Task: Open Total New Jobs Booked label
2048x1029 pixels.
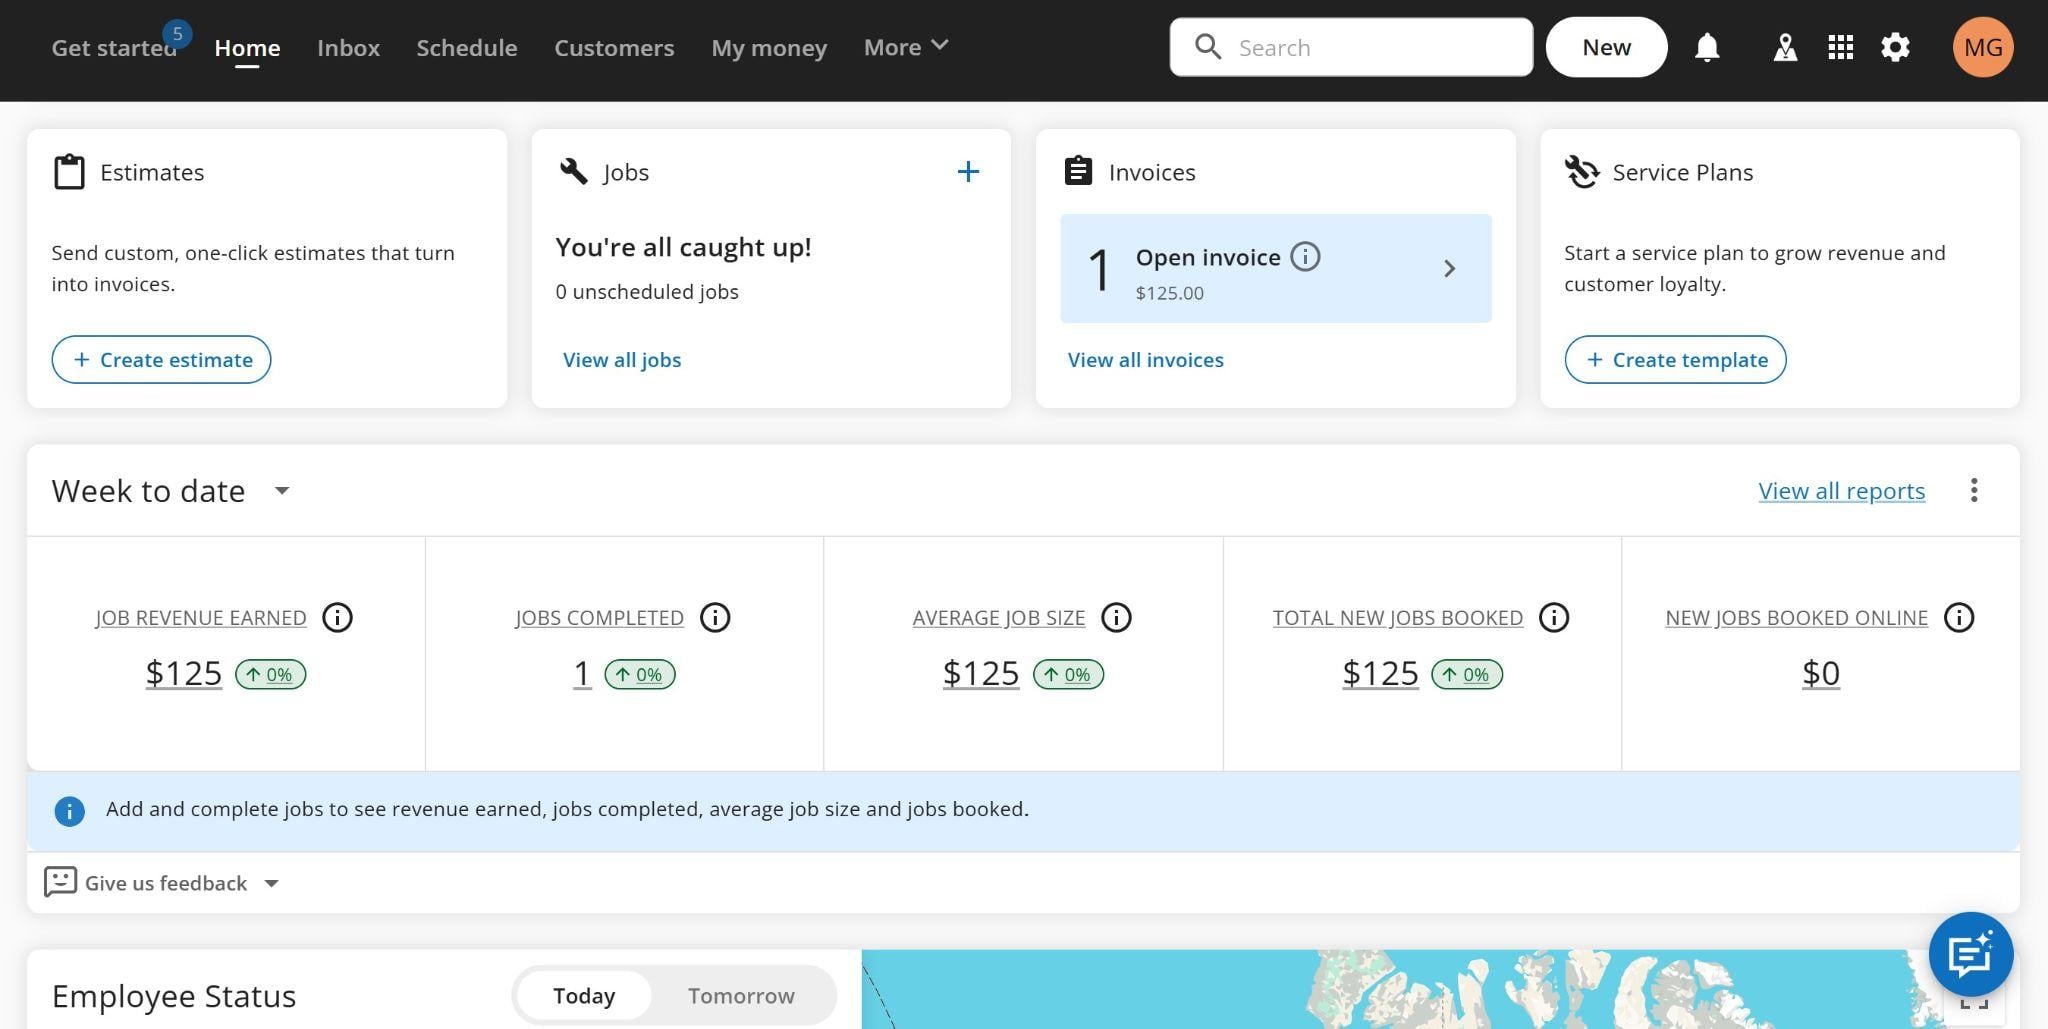Action: [1397, 618]
